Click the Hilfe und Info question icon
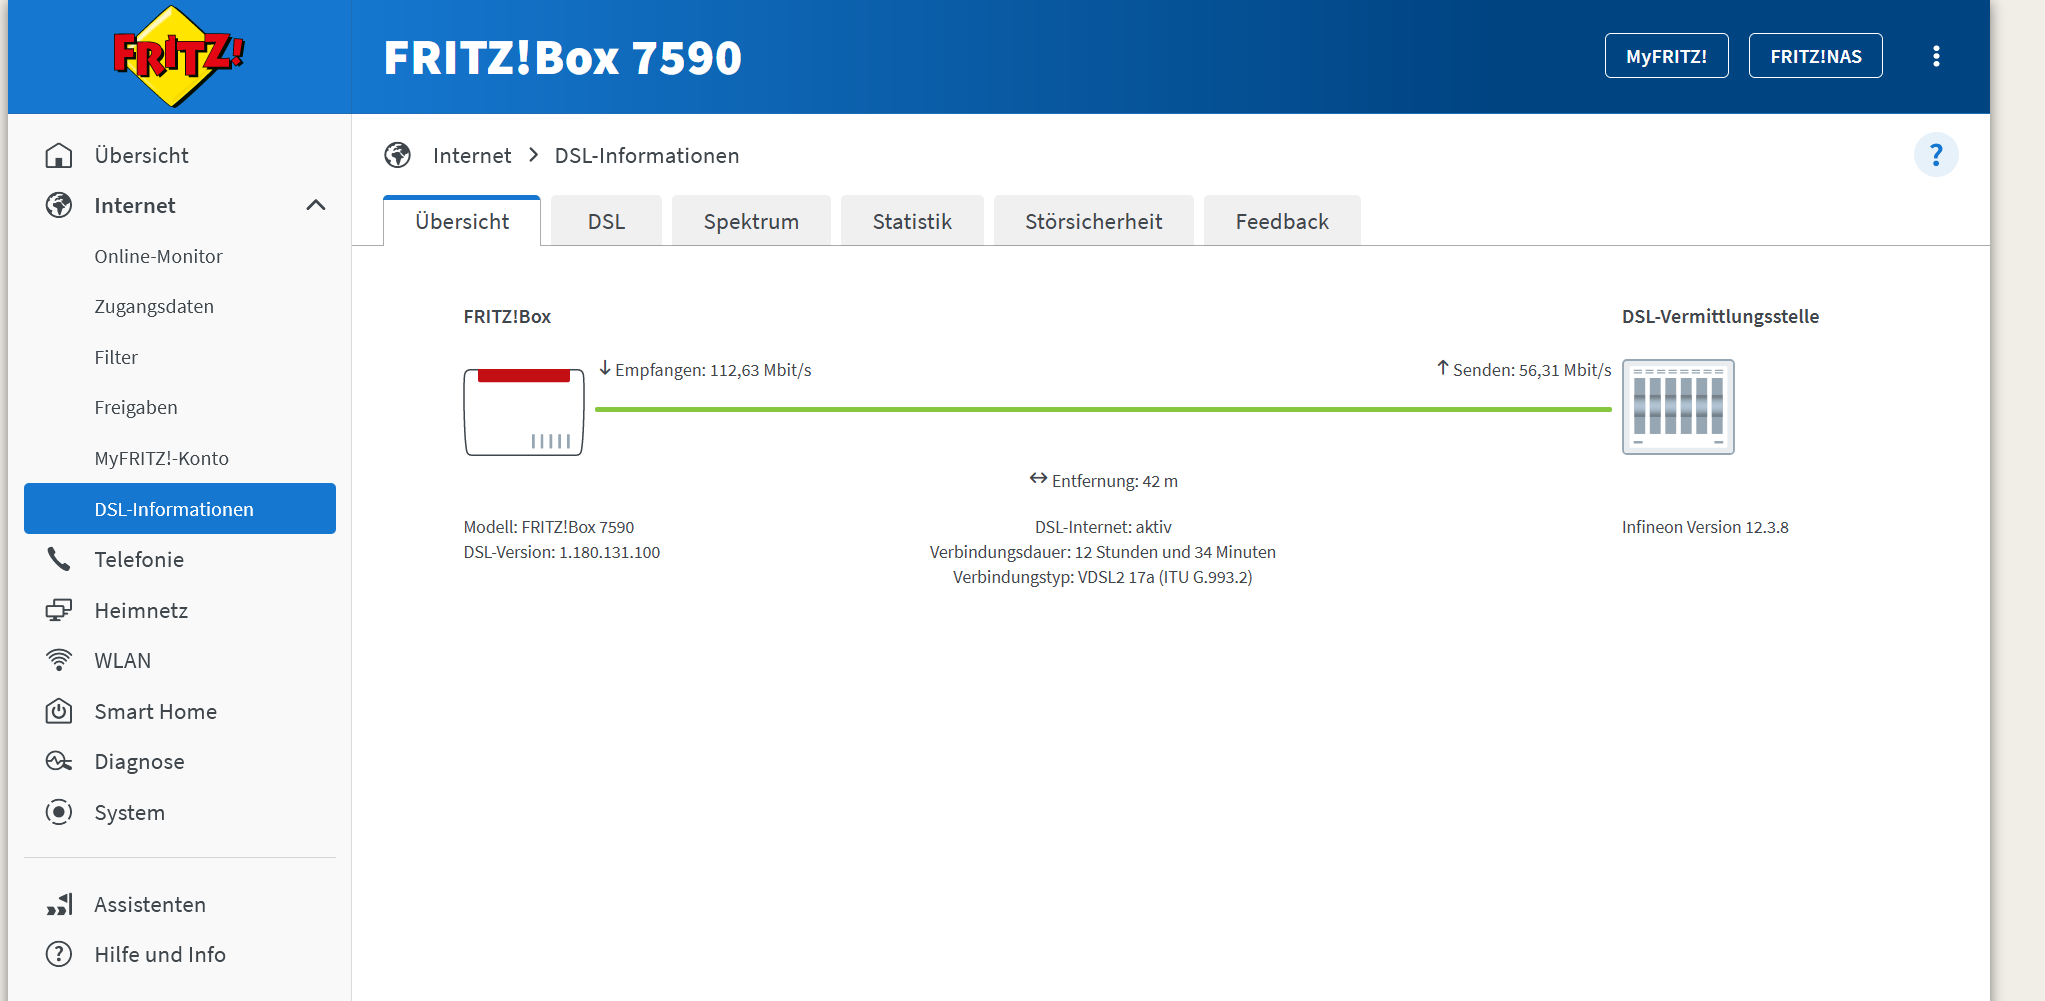Screen dimensions: 2045x1001 tap(59, 955)
